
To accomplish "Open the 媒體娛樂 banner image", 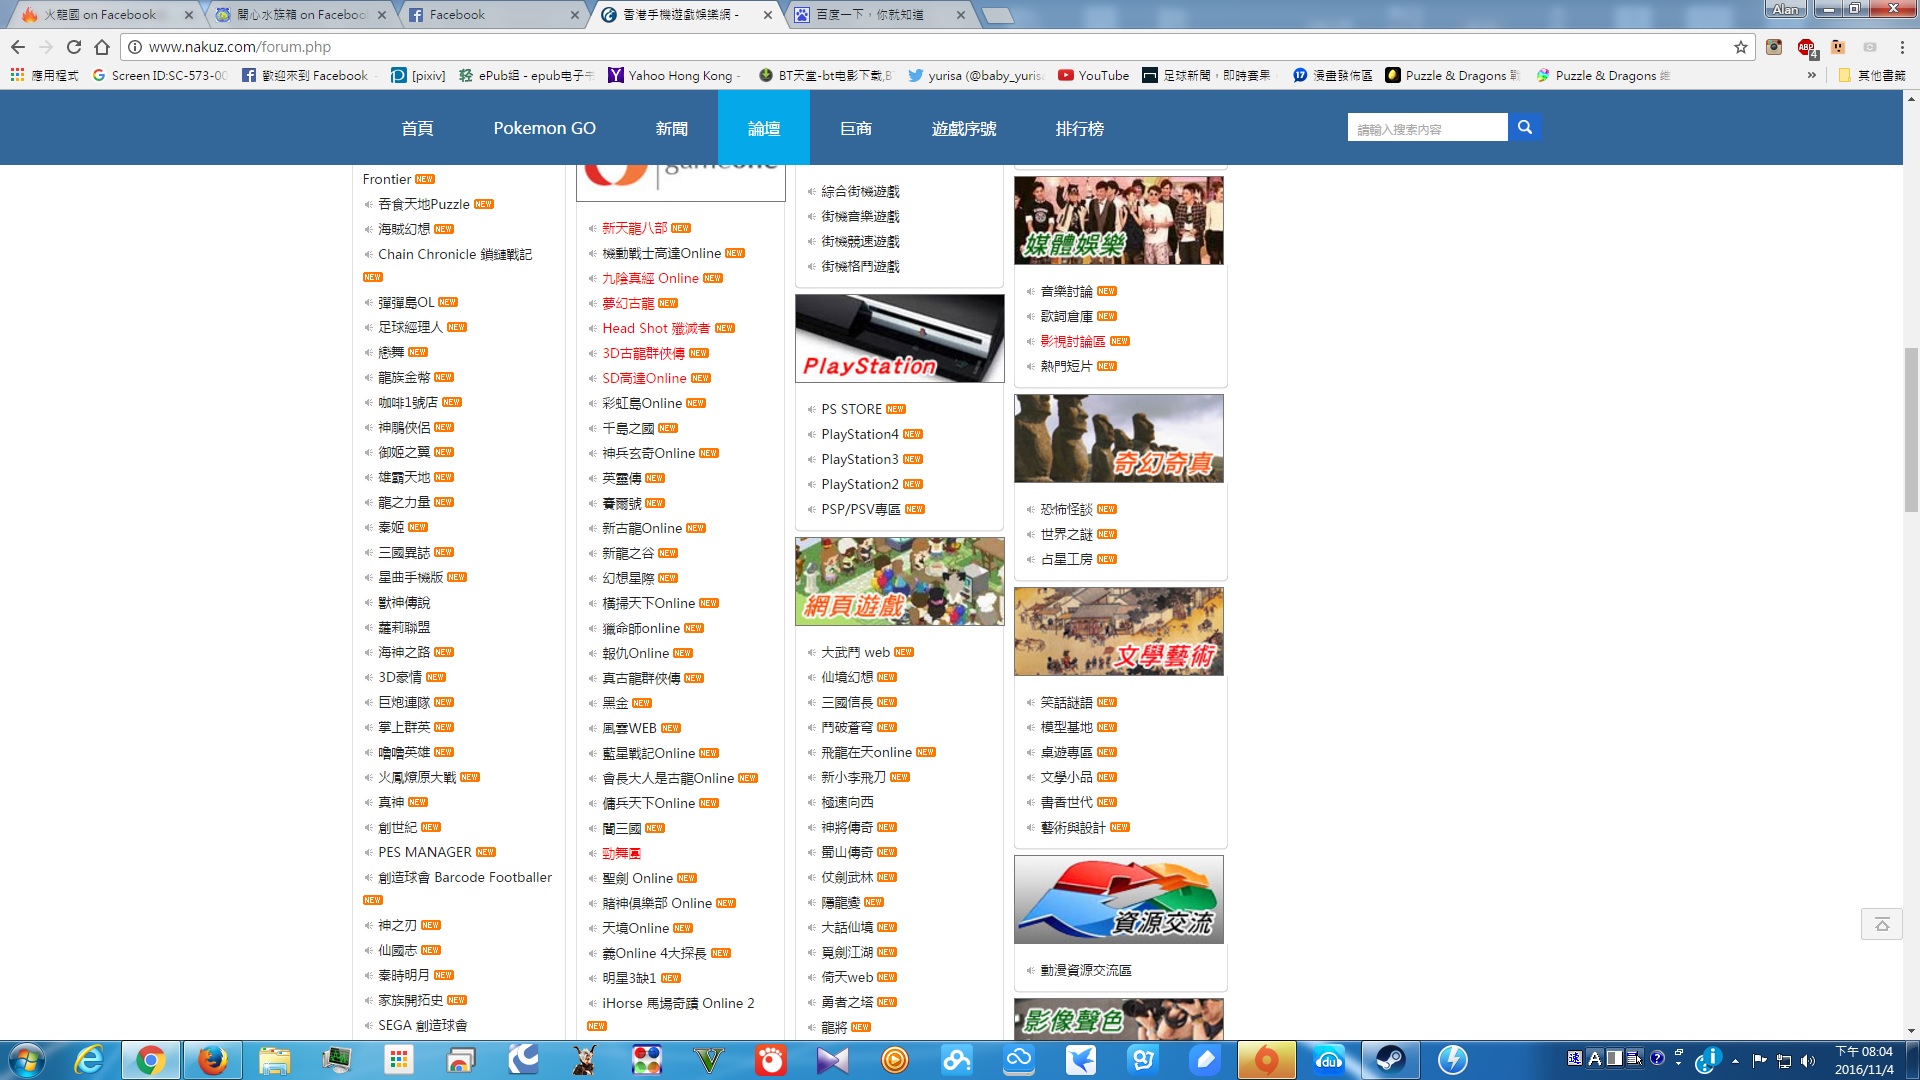I will [x=1118, y=220].
